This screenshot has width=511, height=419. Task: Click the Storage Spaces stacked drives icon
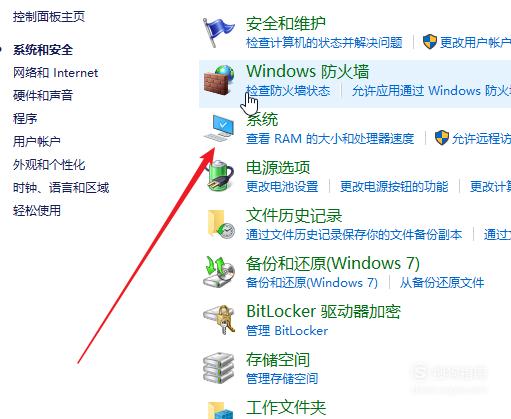click(x=219, y=368)
